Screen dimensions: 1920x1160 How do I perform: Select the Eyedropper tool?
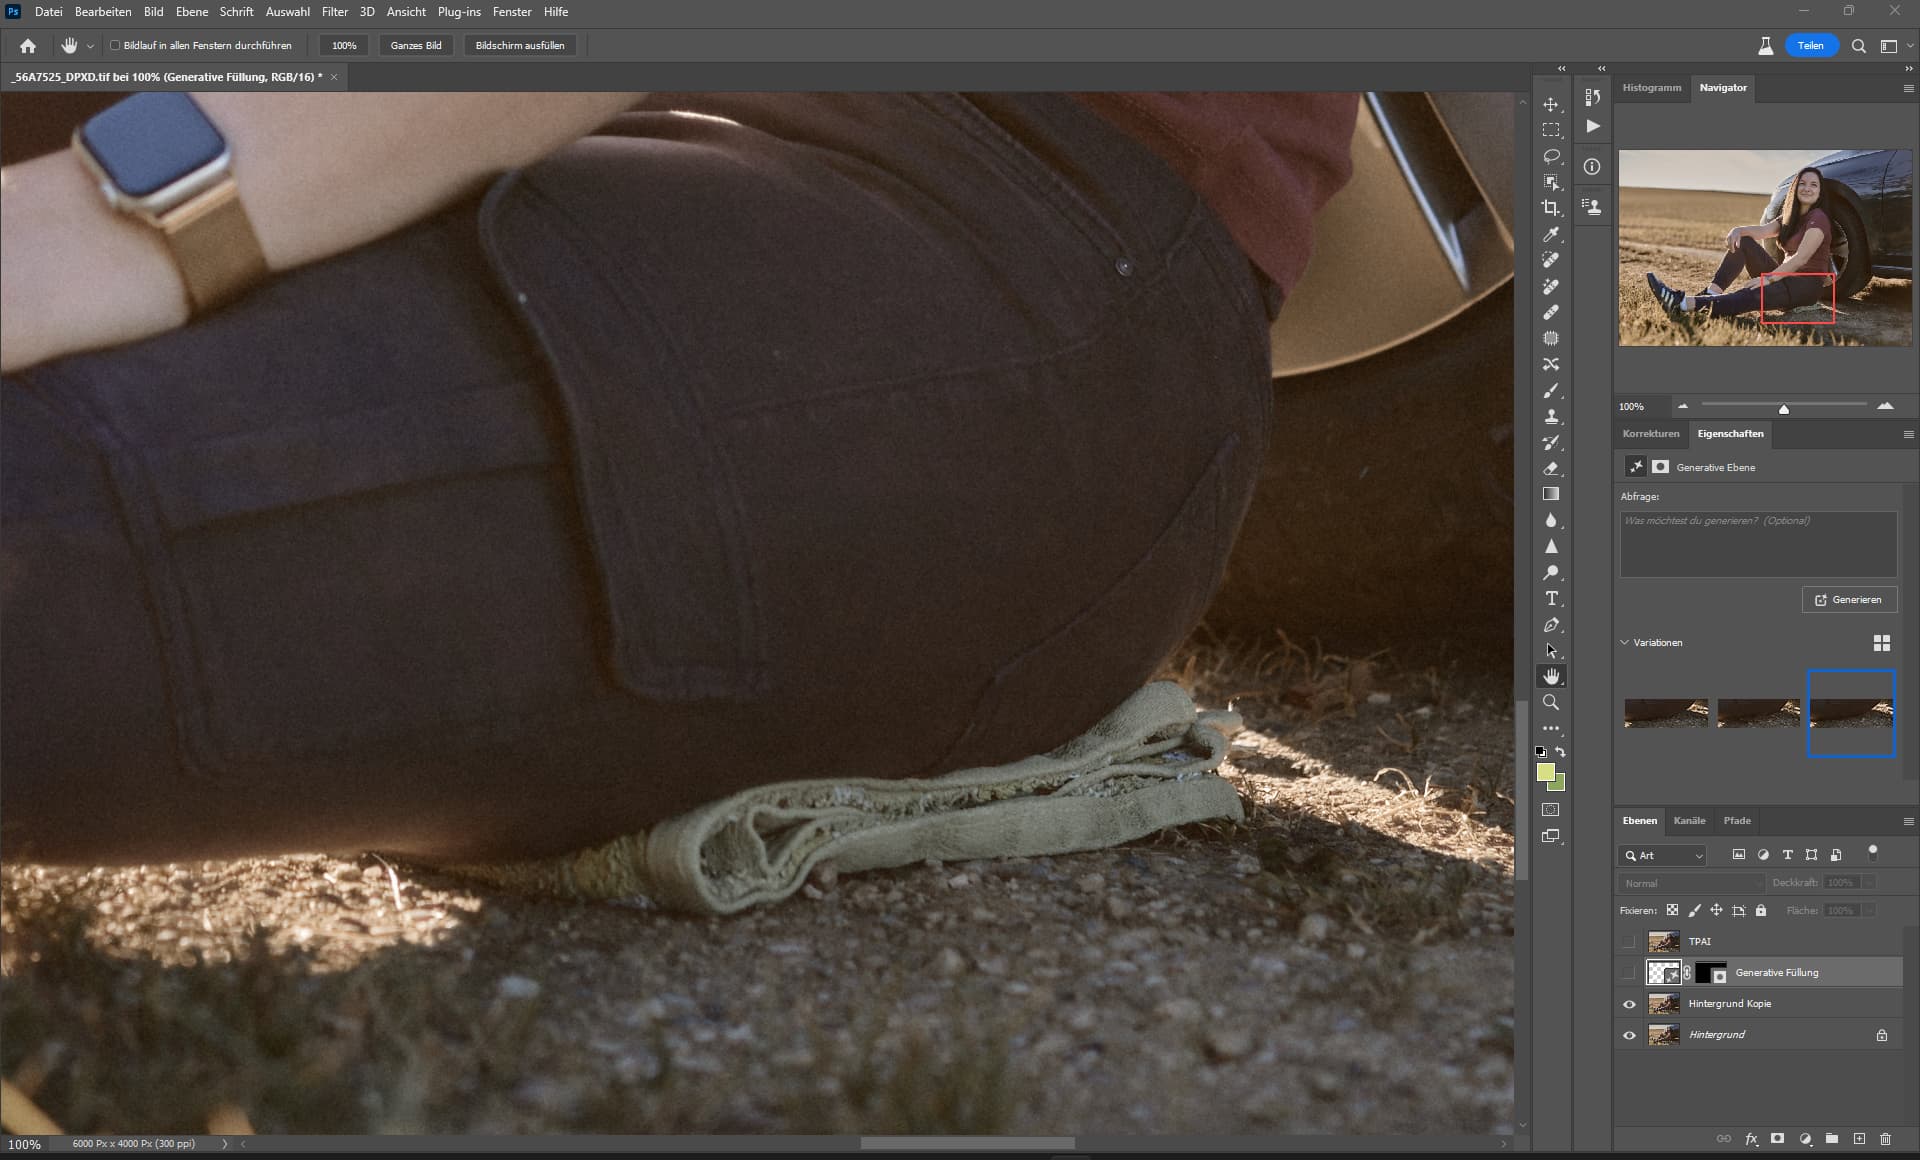click(1550, 234)
